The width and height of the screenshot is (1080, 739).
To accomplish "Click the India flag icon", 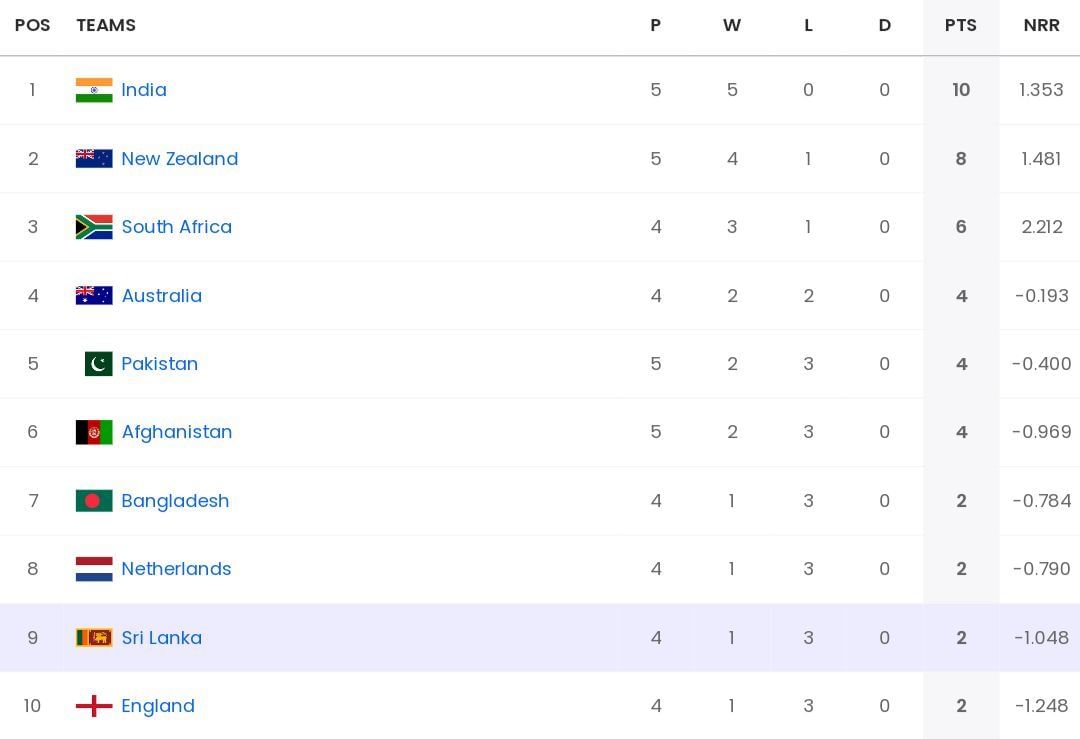I will pos(93,90).
